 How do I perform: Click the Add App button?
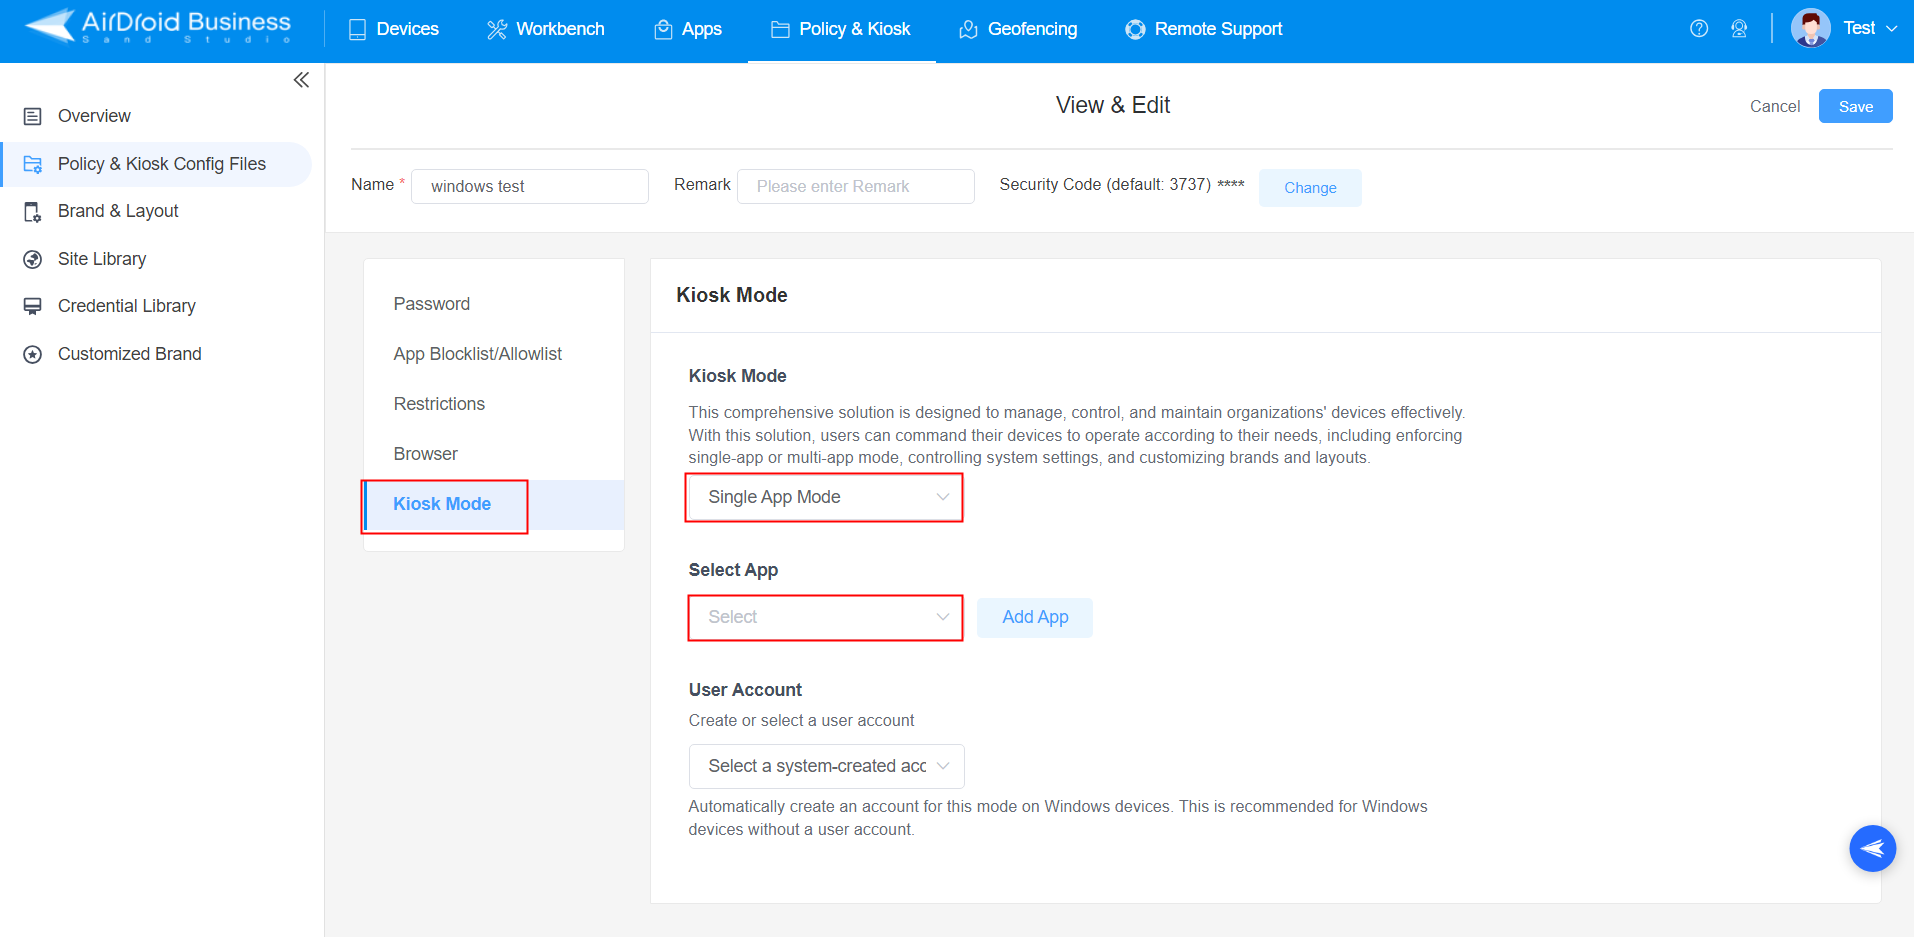tap(1034, 617)
